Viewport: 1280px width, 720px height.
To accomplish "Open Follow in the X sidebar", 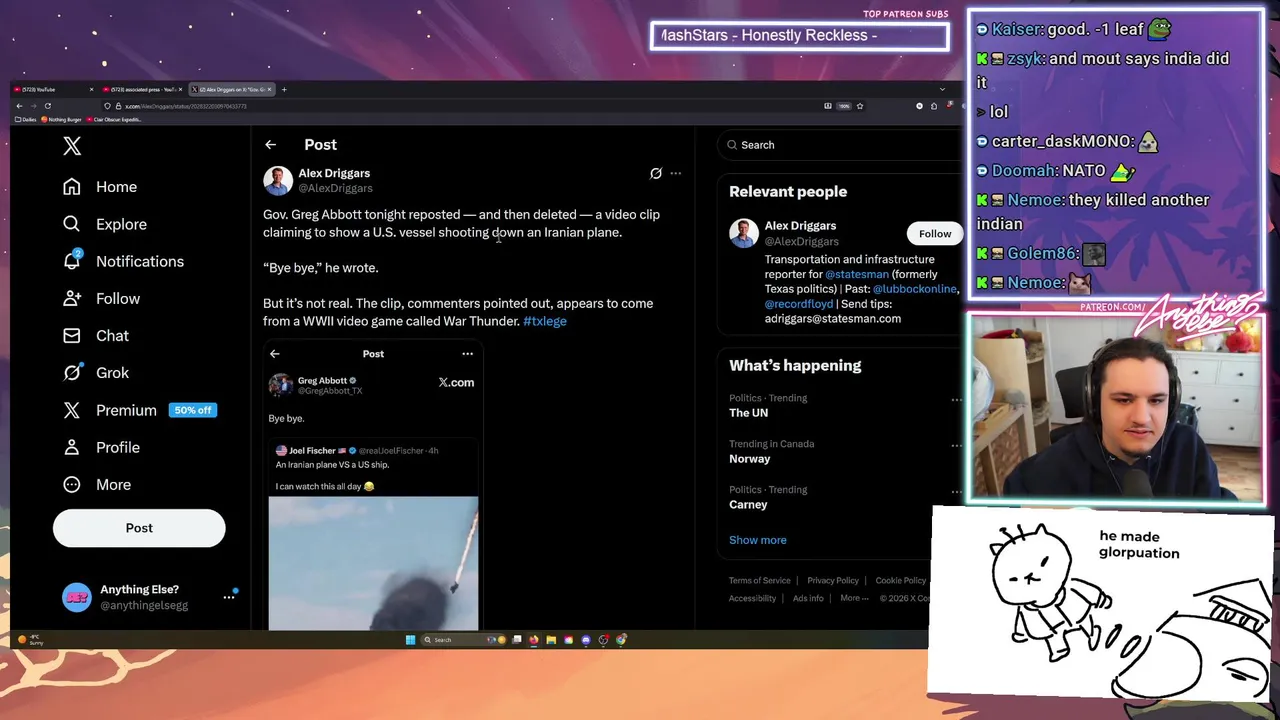I will point(101,298).
